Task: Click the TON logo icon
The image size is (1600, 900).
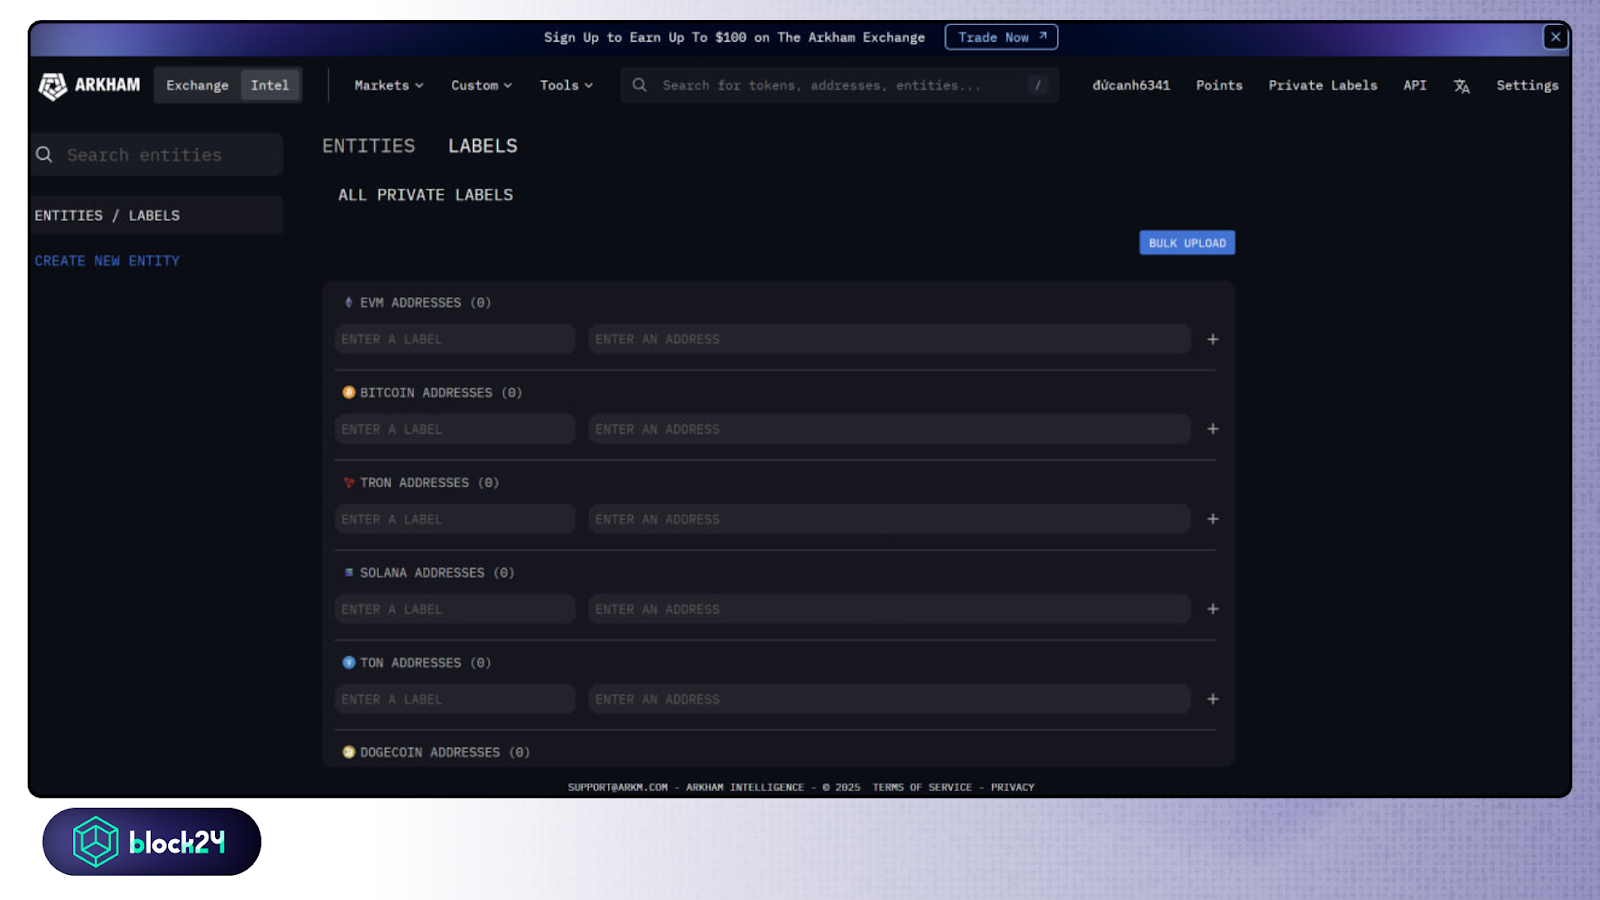Action: (349, 662)
